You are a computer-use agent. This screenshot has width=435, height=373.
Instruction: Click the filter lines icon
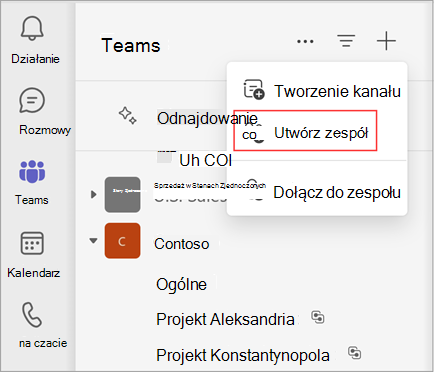click(x=346, y=41)
